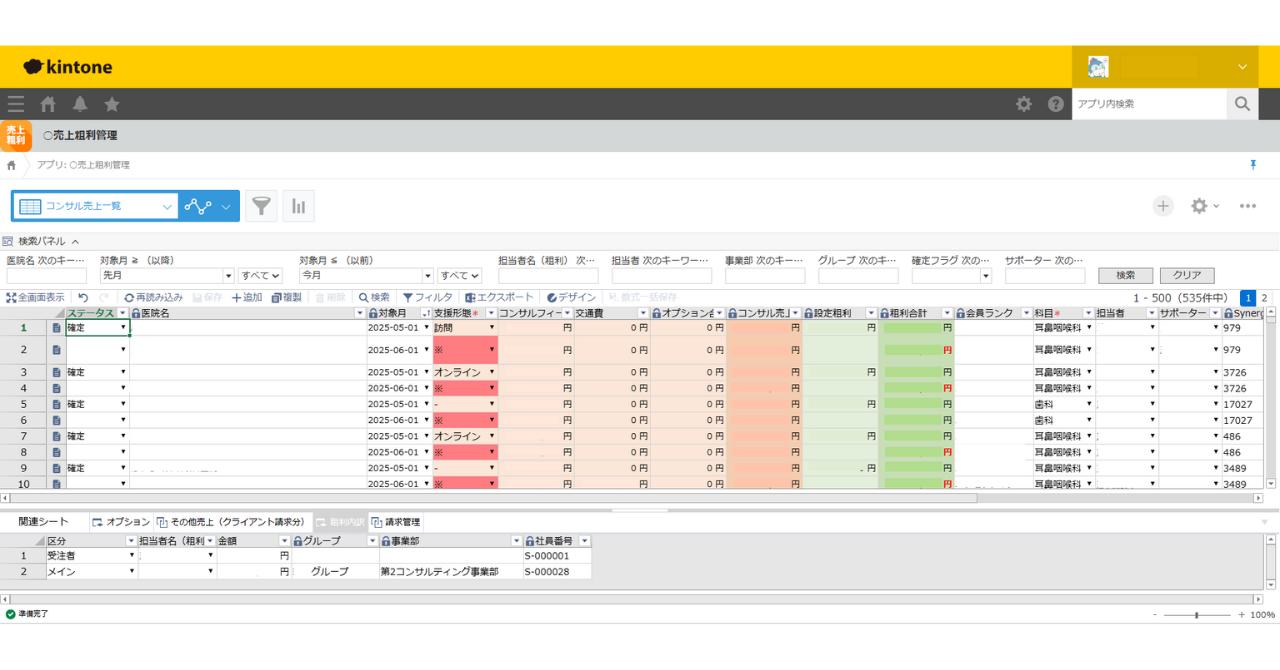The height and width of the screenshot is (670, 1280).
Task: Click the undo arrow in grid toolbar
Action: (x=83, y=297)
